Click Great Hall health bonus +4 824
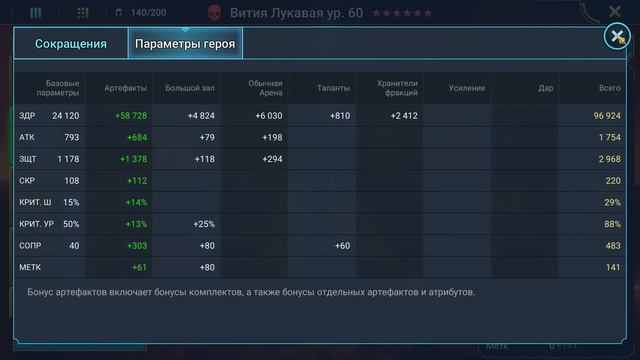This screenshot has height=360, width=640. (201, 116)
